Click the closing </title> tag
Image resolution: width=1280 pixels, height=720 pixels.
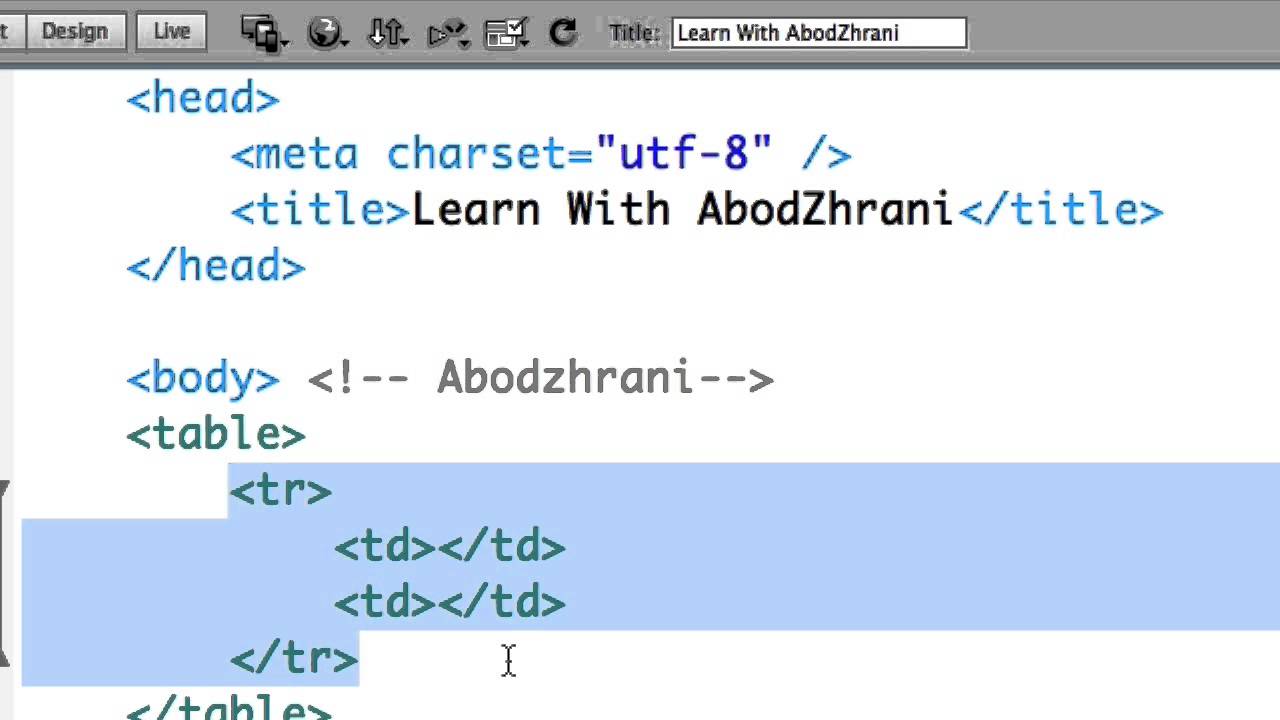click(1061, 210)
